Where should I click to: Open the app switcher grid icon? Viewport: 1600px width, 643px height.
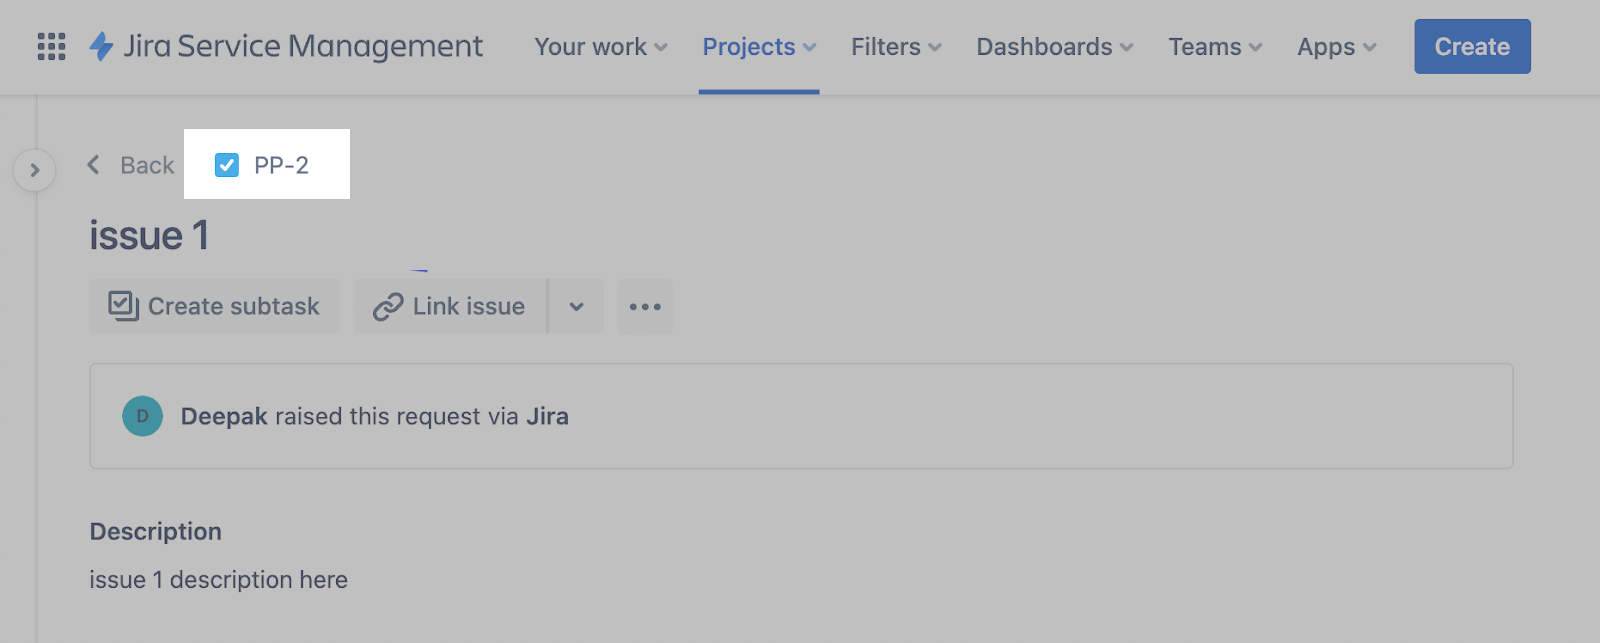(x=51, y=47)
